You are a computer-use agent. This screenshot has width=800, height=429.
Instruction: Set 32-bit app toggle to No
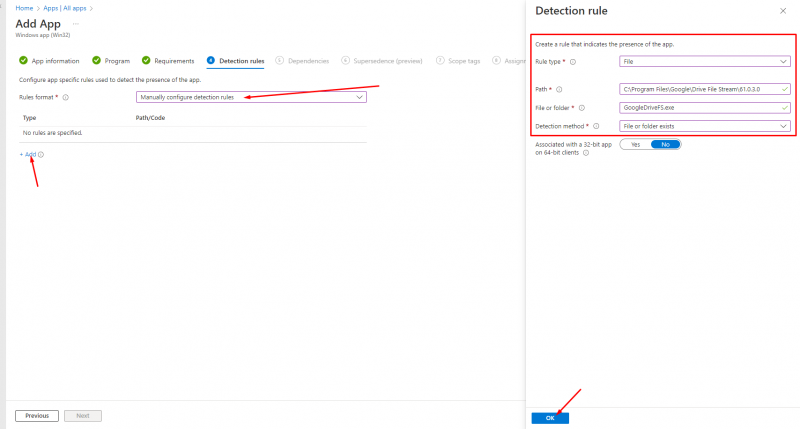point(665,144)
